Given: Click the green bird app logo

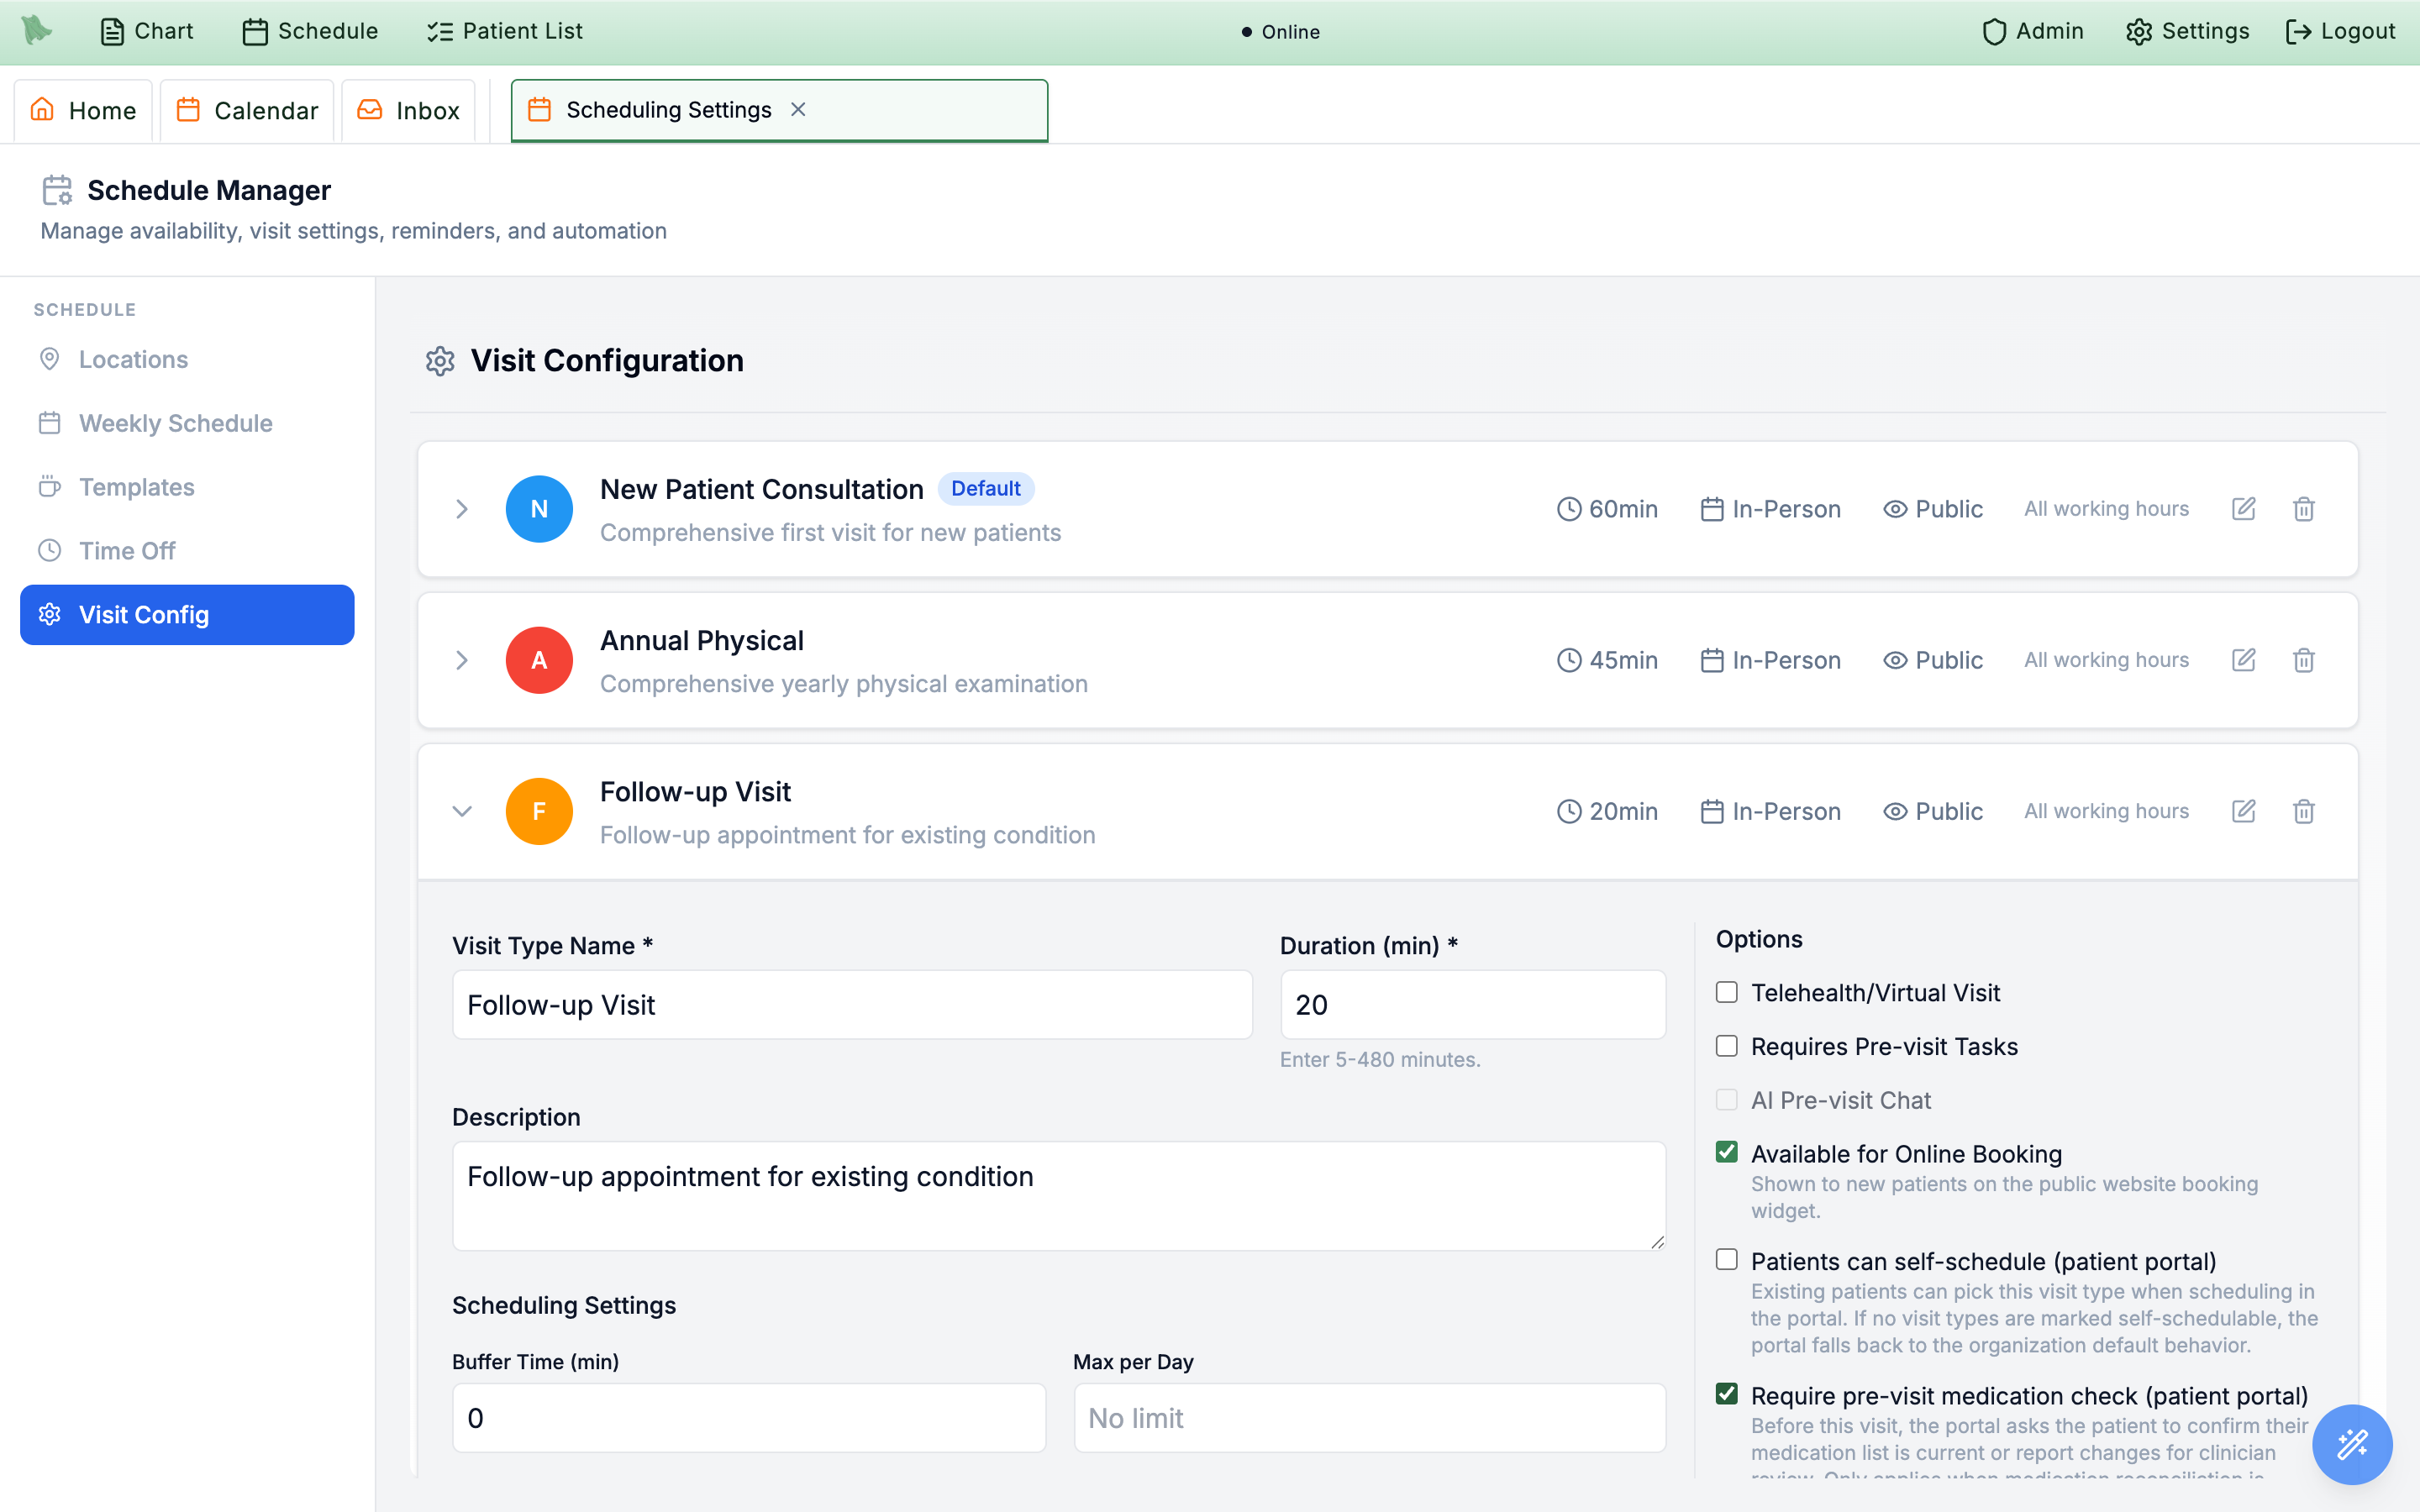Looking at the screenshot, I should pos(37,30).
